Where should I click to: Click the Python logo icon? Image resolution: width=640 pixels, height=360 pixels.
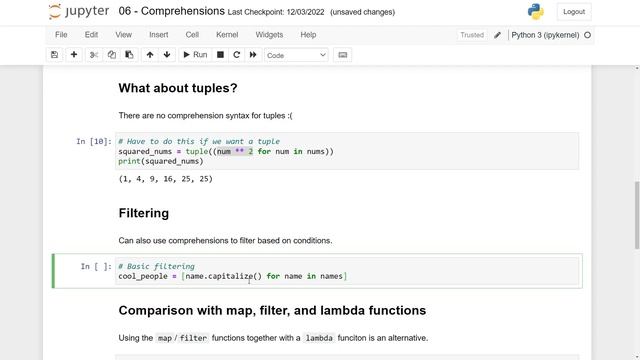[x=536, y=12]
